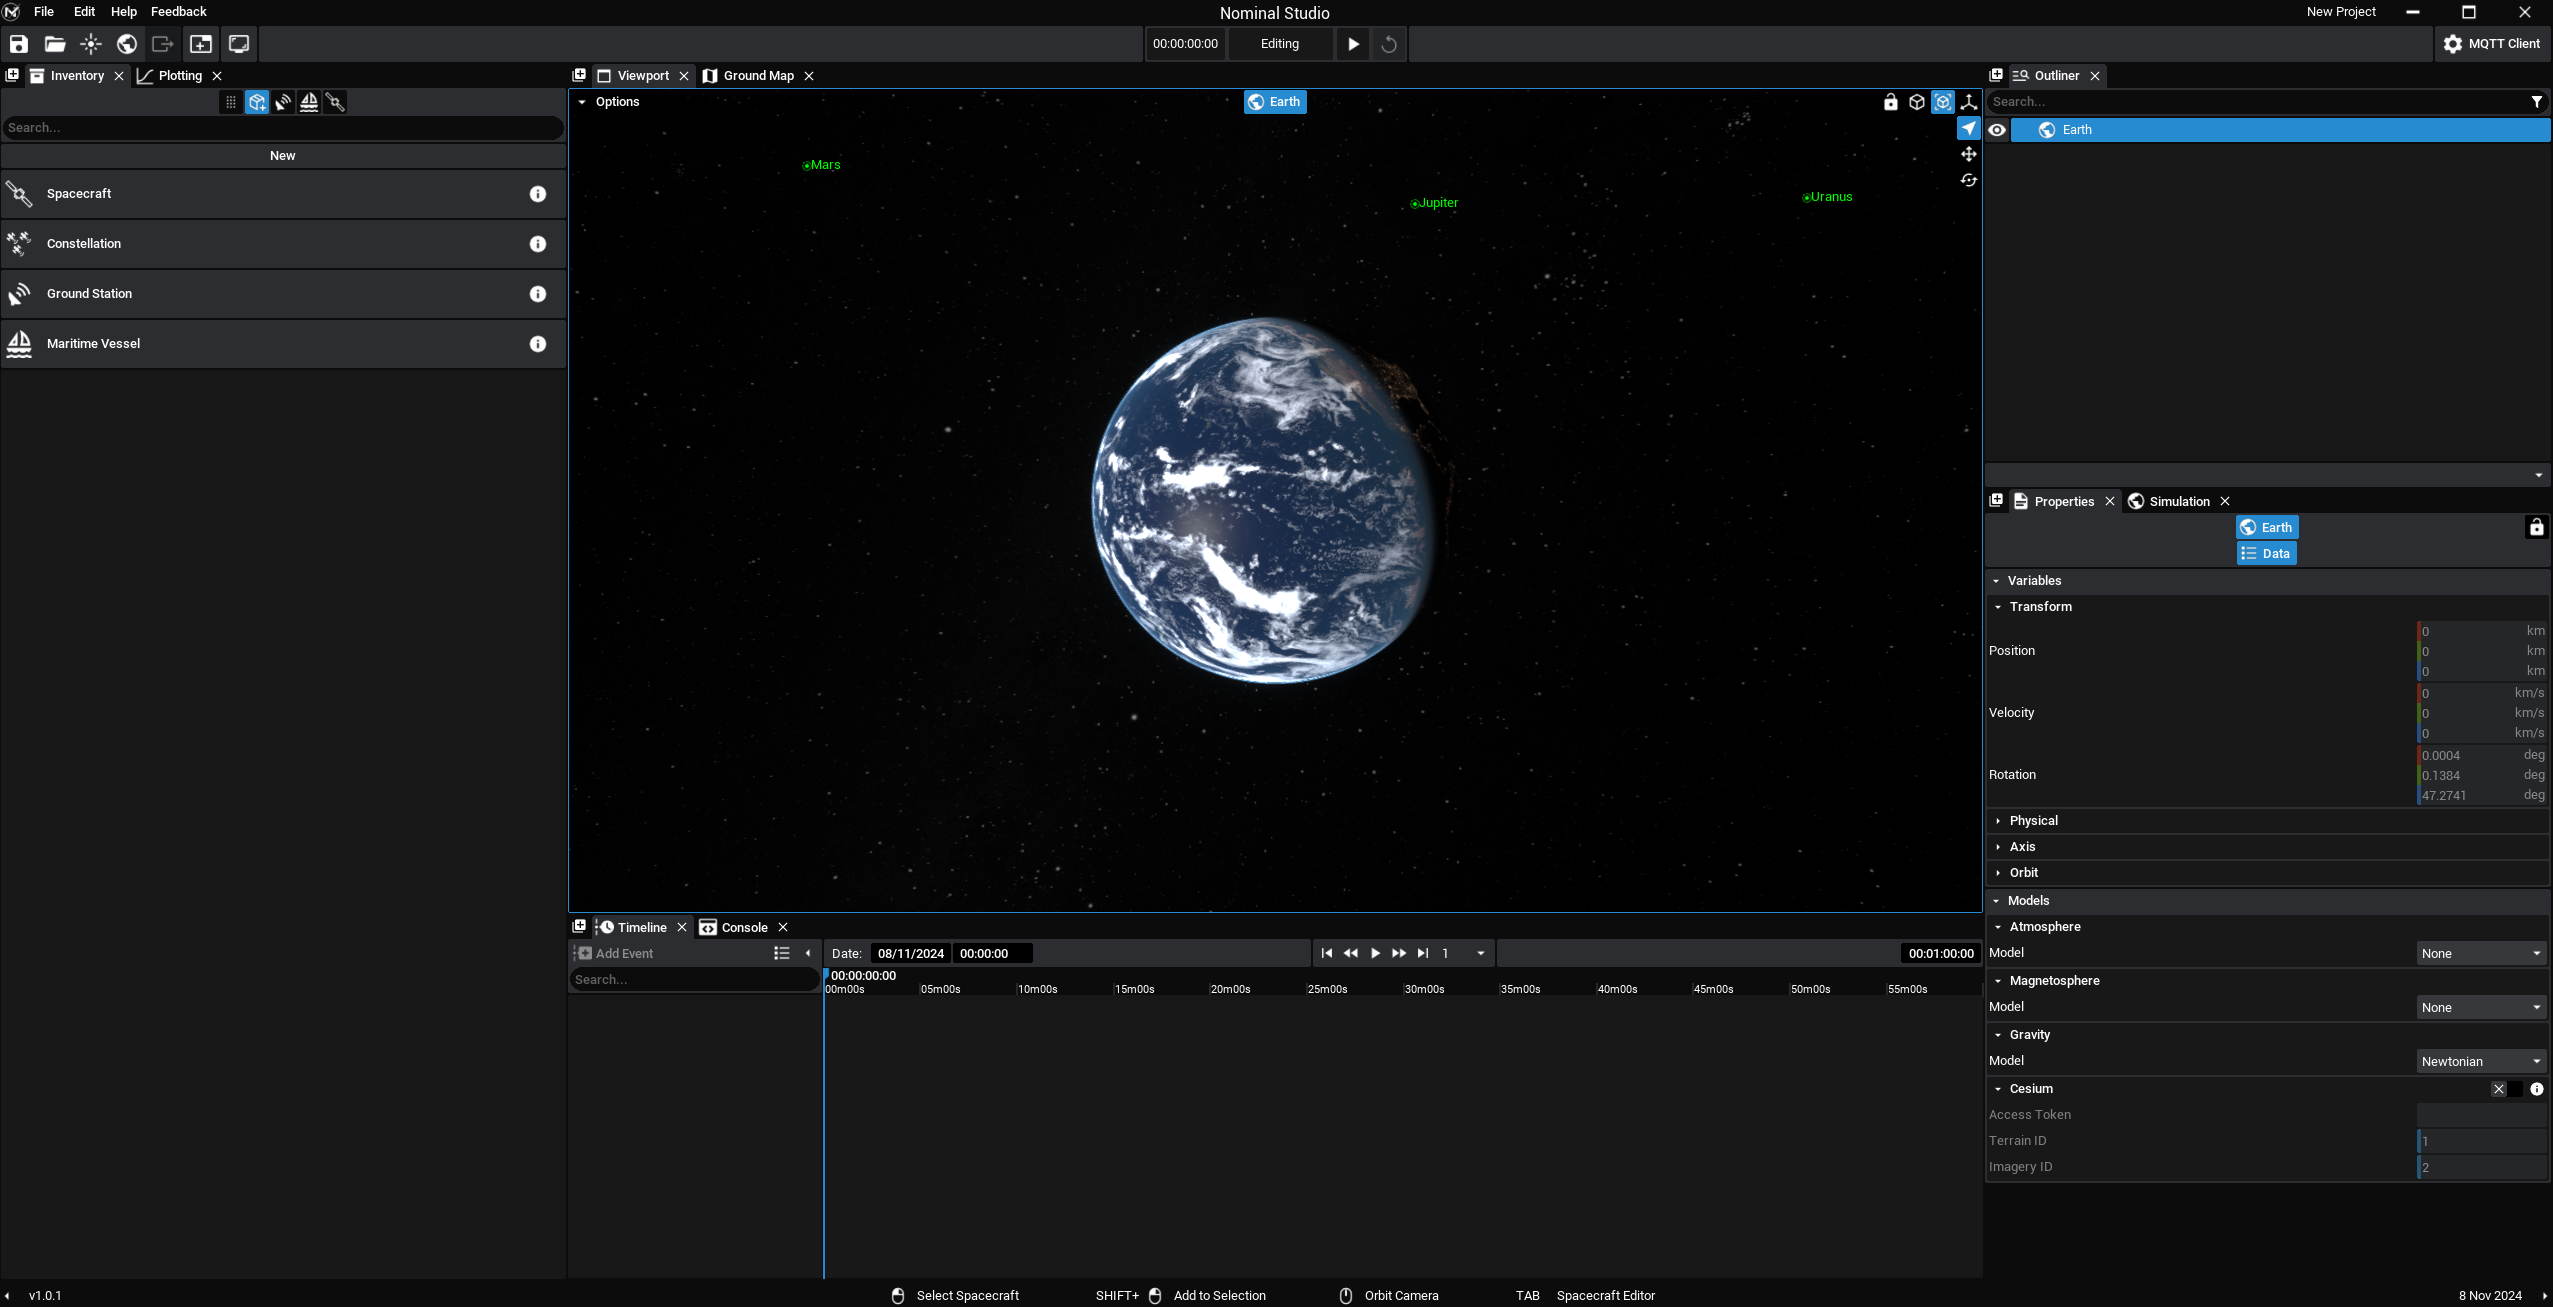Image resolution: width=2553 pixels, height=1307 pixels.
Task: Select the rotate tool in viewport
Action: pyautogui.click(x=1969, y=180)
